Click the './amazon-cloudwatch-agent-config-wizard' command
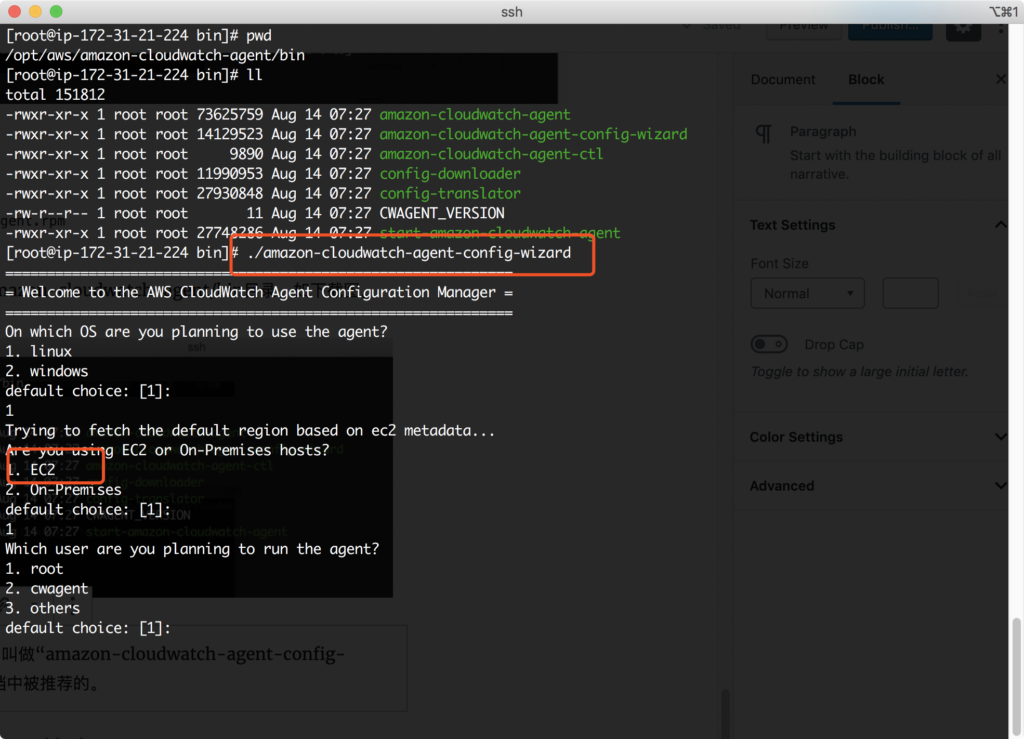 pos(409,253)
